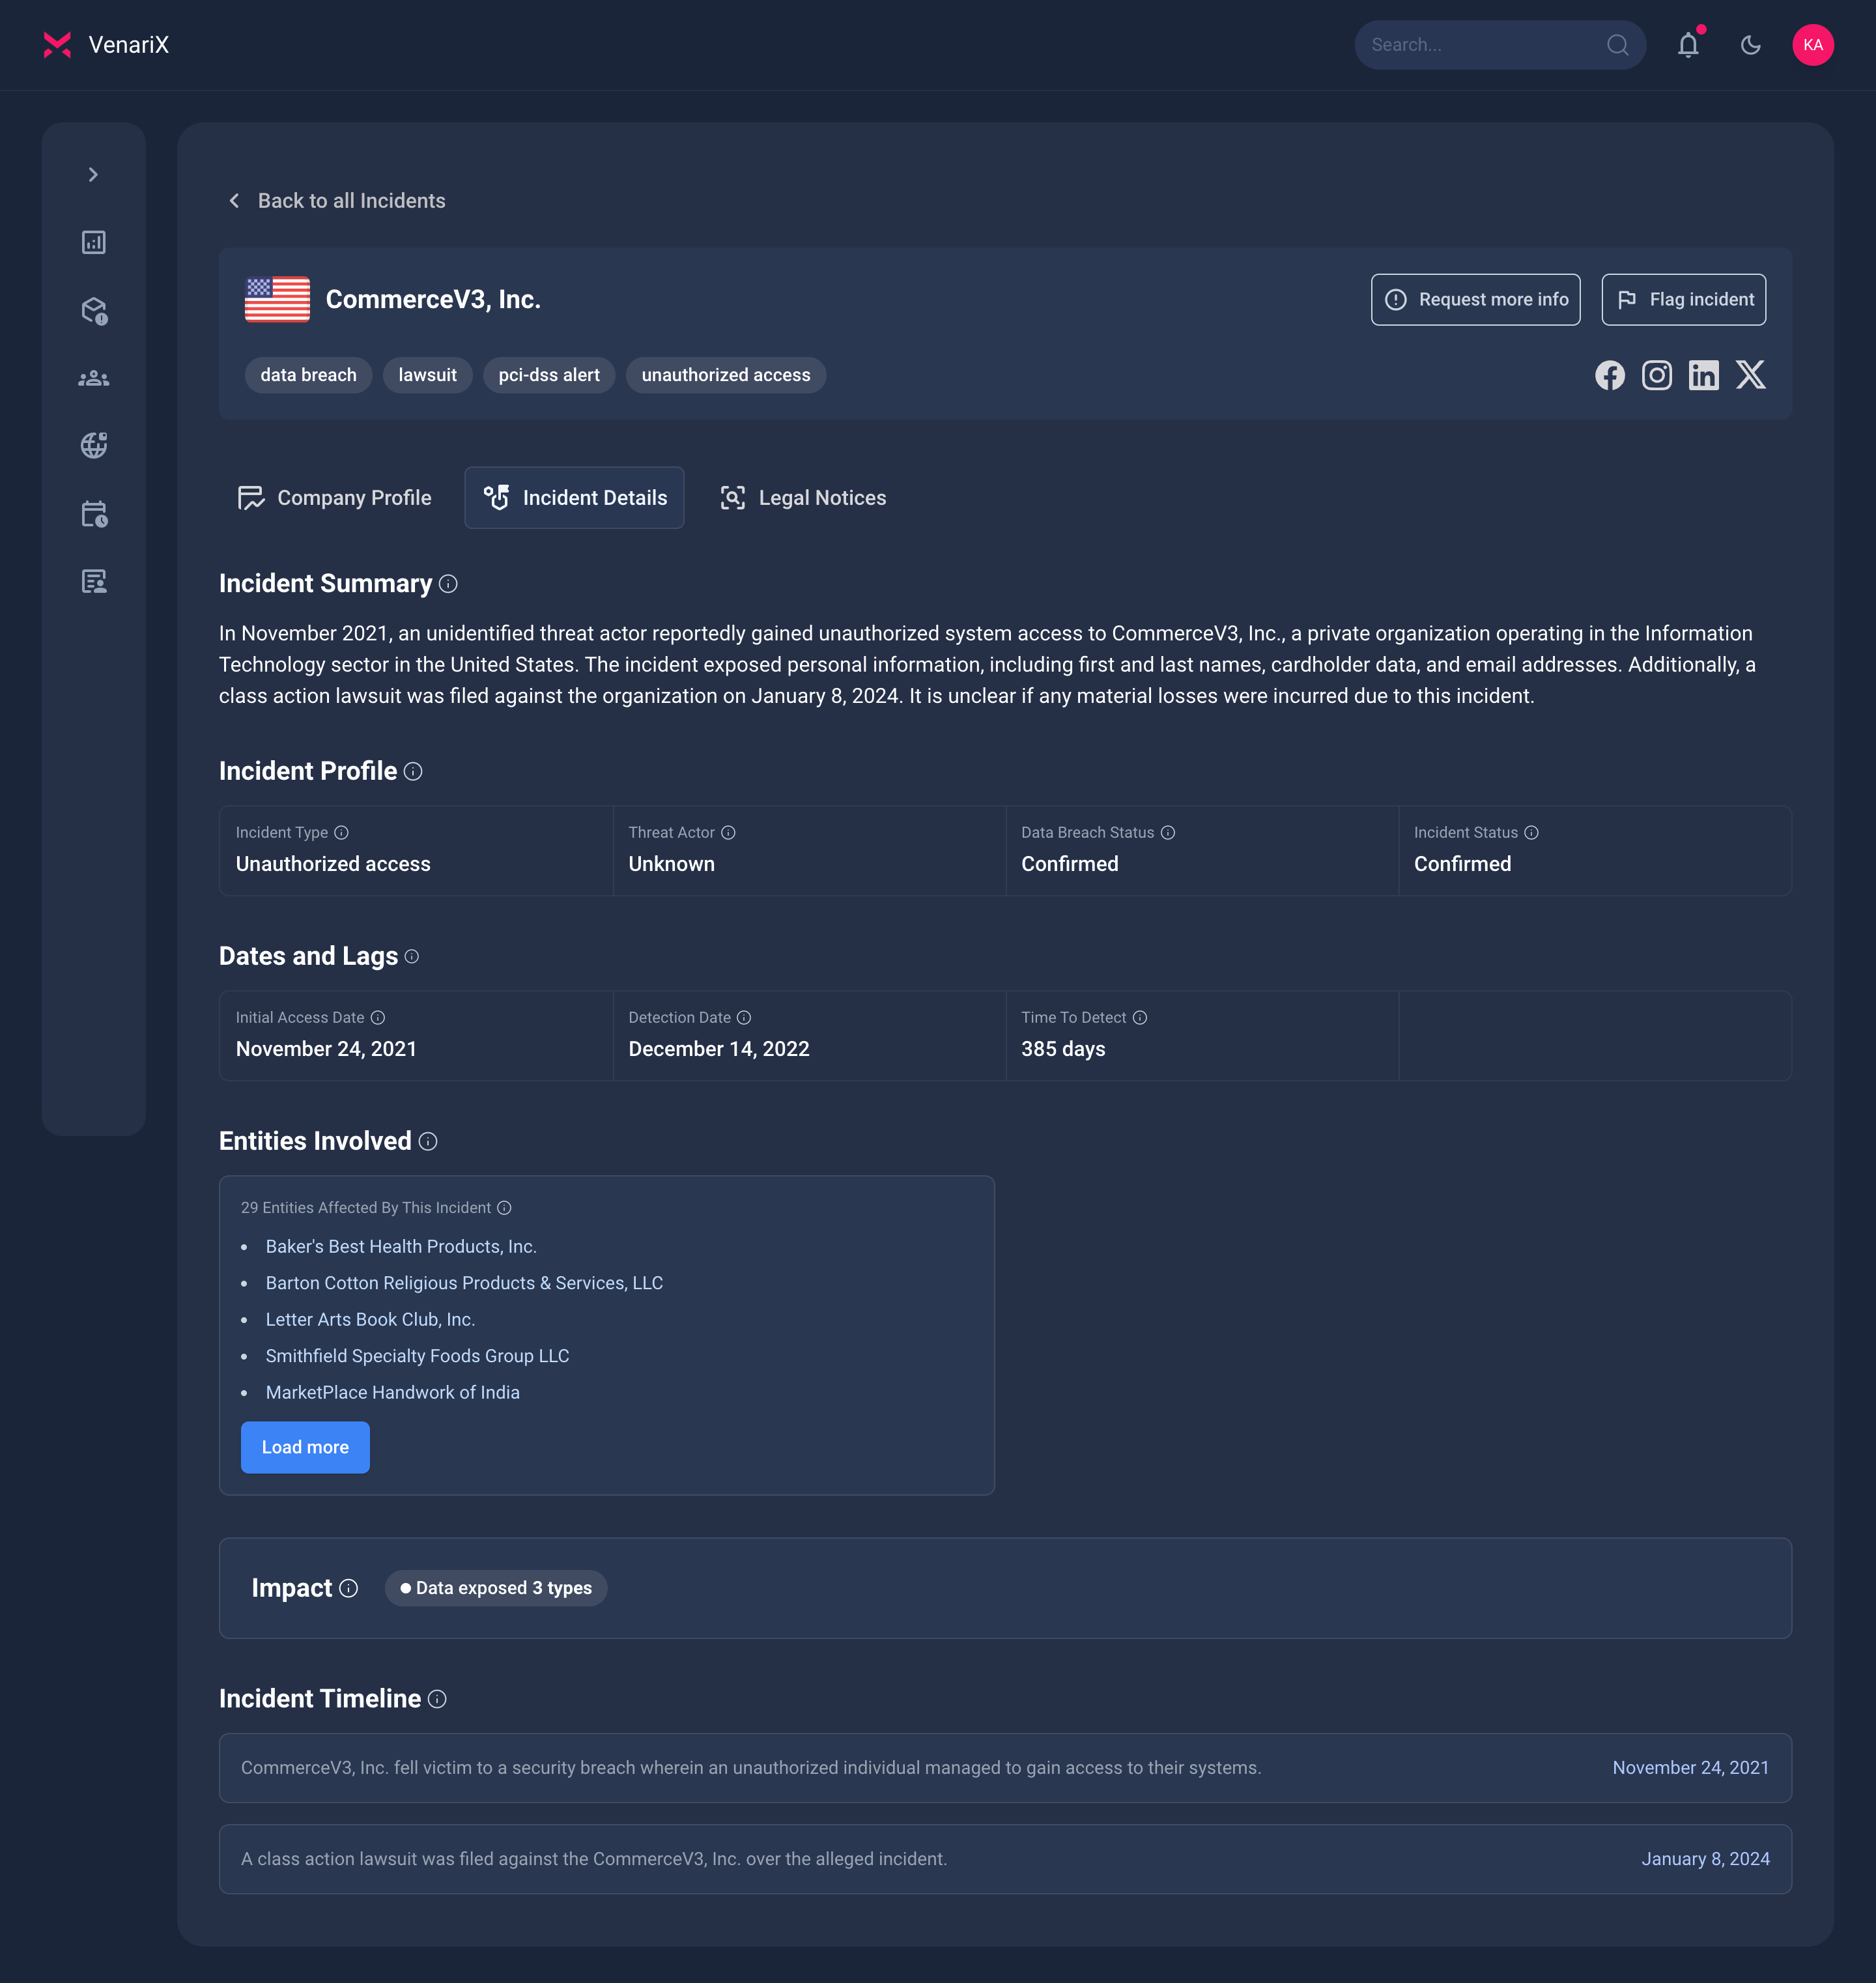This screenshot has width=1876, height=1983.
Task: Click the United States flag icon
Action: tap(277, 299)
